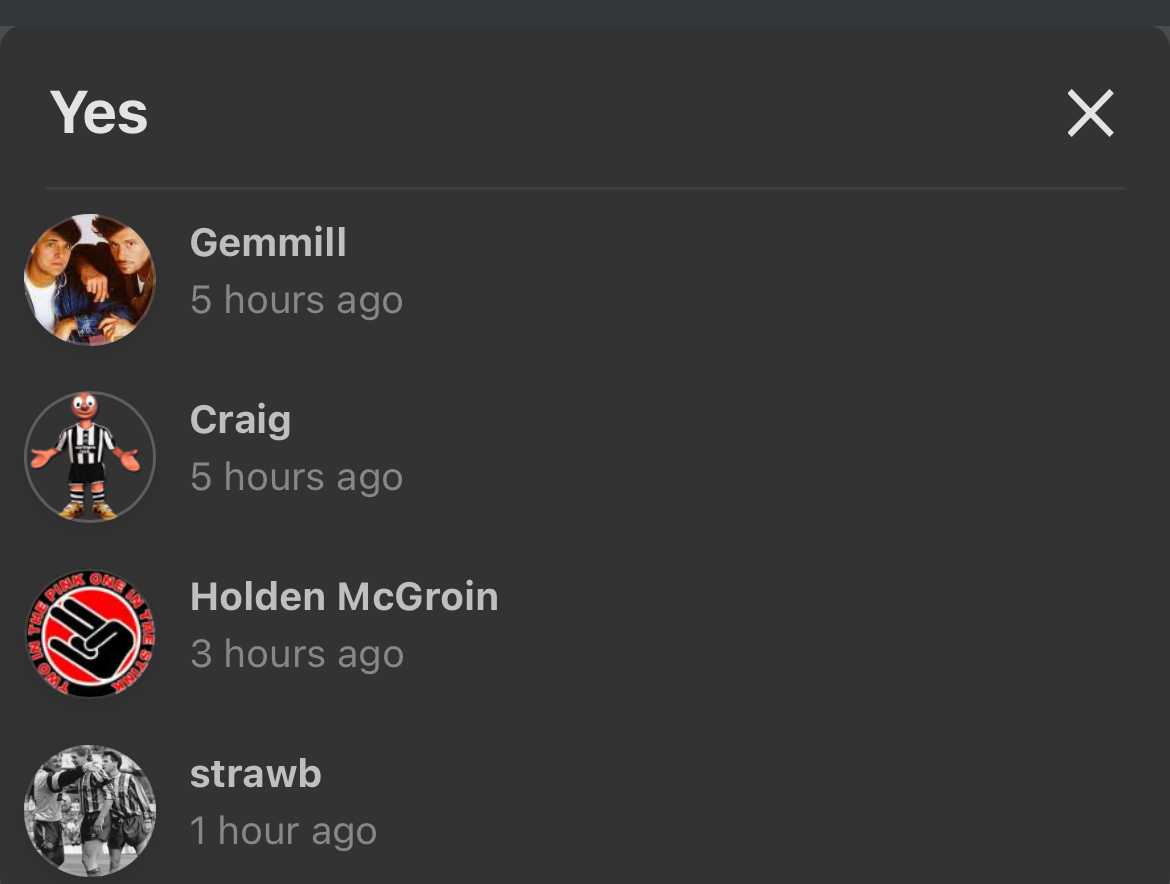Tap the separator line under the Yes header

point(585,189)
